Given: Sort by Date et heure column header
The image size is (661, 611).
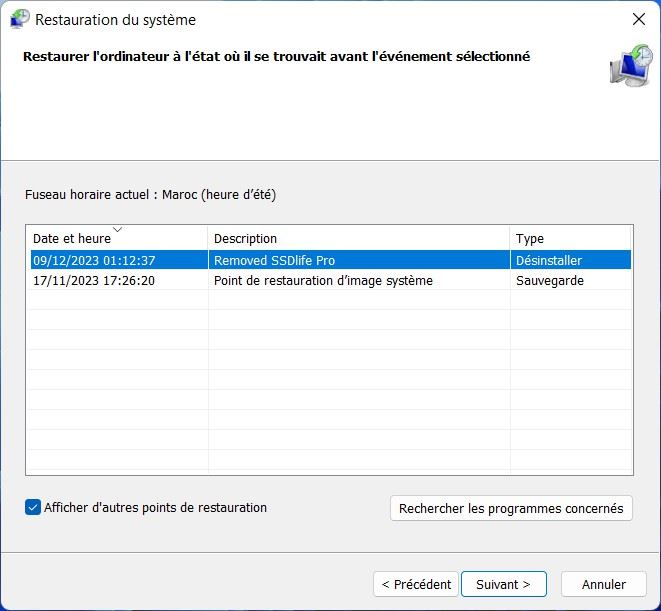Looking at the screenshot, I should pos(72,239).
